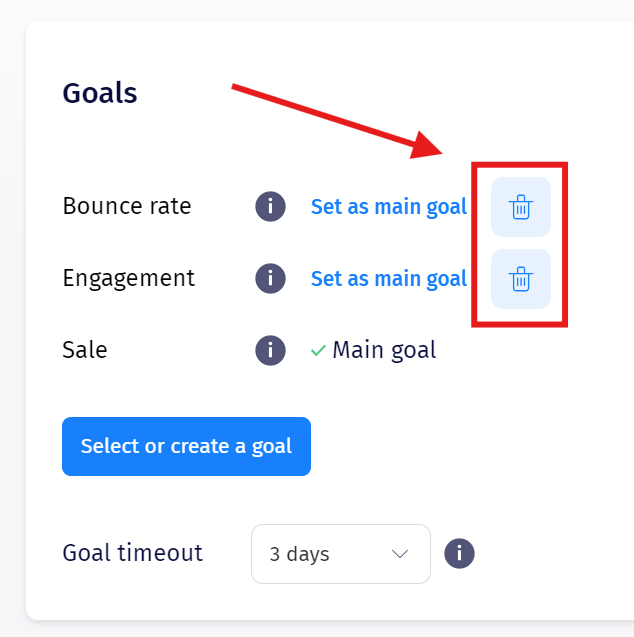
Task: Show info for Engagement goal
Action: [270, 278]
